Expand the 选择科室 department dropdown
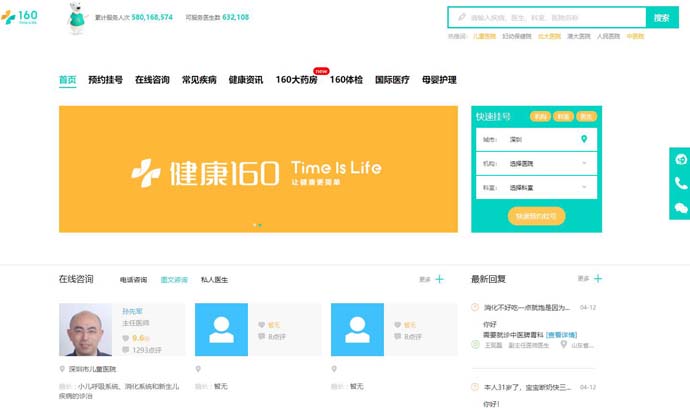 (x=536, y=188)
